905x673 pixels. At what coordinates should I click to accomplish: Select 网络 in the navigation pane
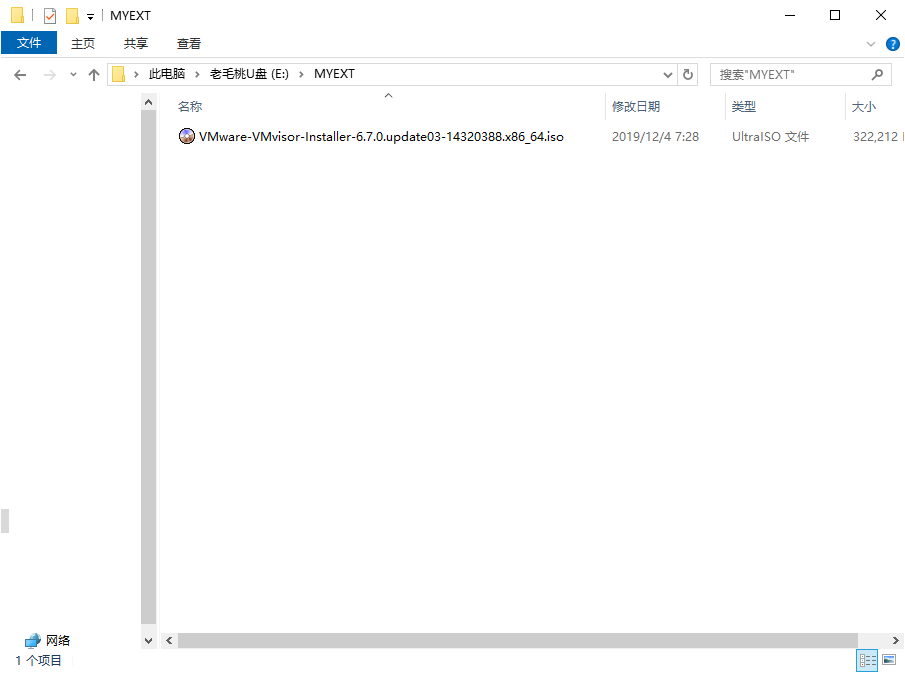pyautogui.click(x=47, y=640)
